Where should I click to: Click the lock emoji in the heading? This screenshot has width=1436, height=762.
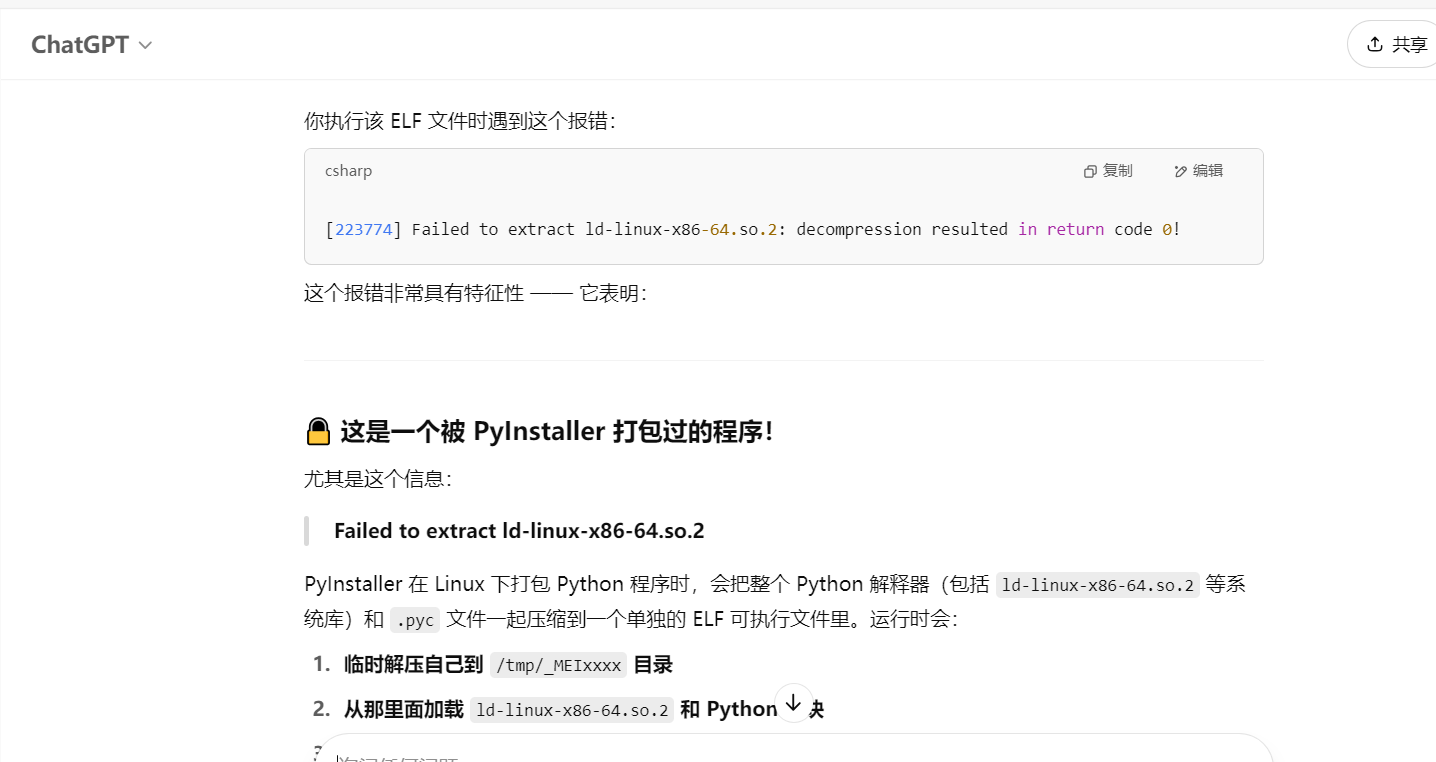coord(318,432)
